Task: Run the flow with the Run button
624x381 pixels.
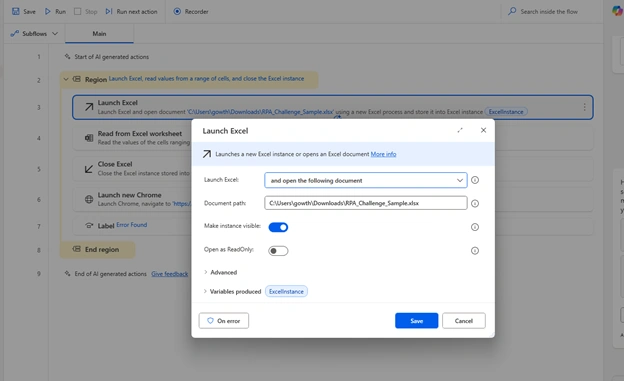Action: tap(55, 12)
